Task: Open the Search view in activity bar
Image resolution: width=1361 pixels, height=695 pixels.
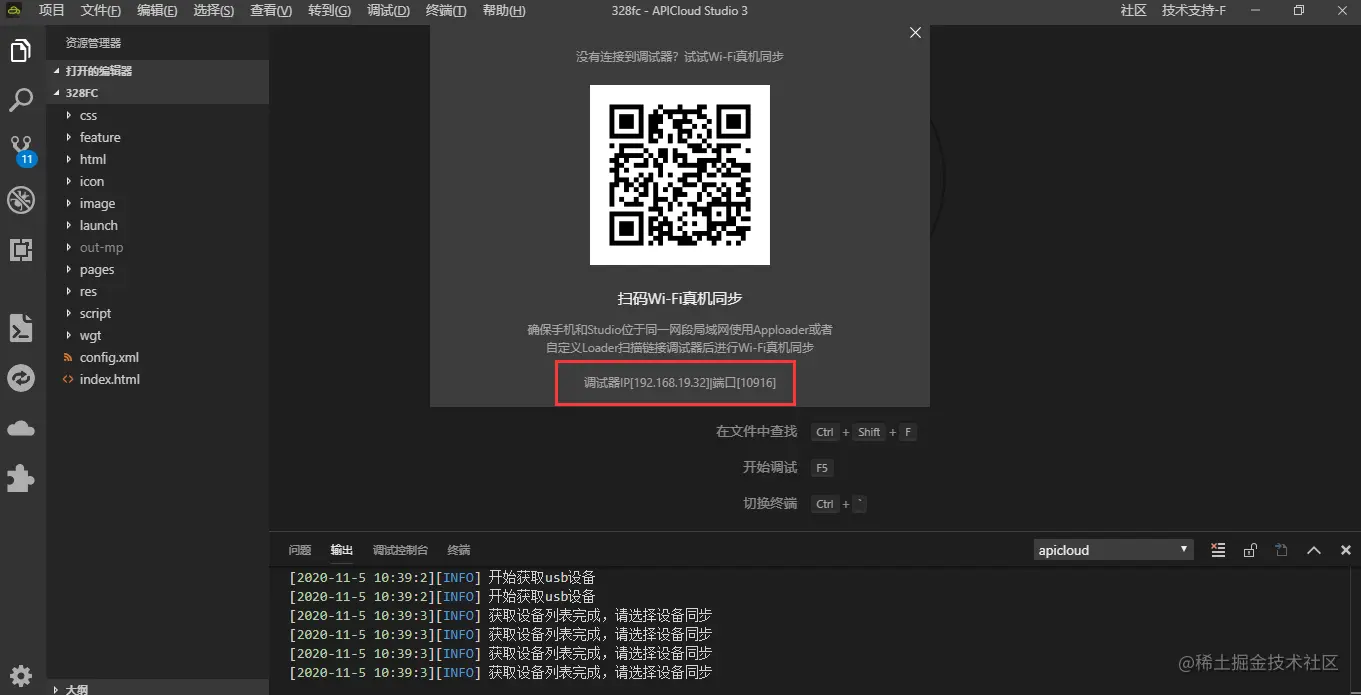Action: (21, 100)
